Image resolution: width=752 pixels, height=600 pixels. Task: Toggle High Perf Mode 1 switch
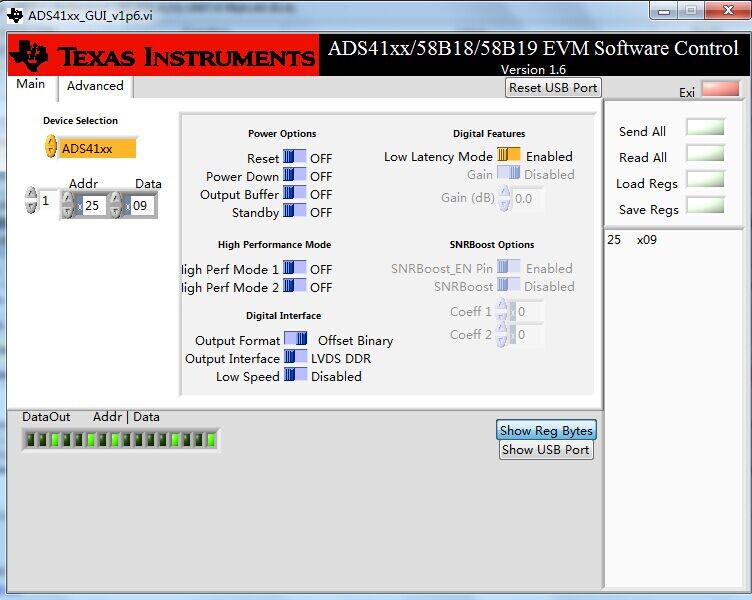[294, 268]
